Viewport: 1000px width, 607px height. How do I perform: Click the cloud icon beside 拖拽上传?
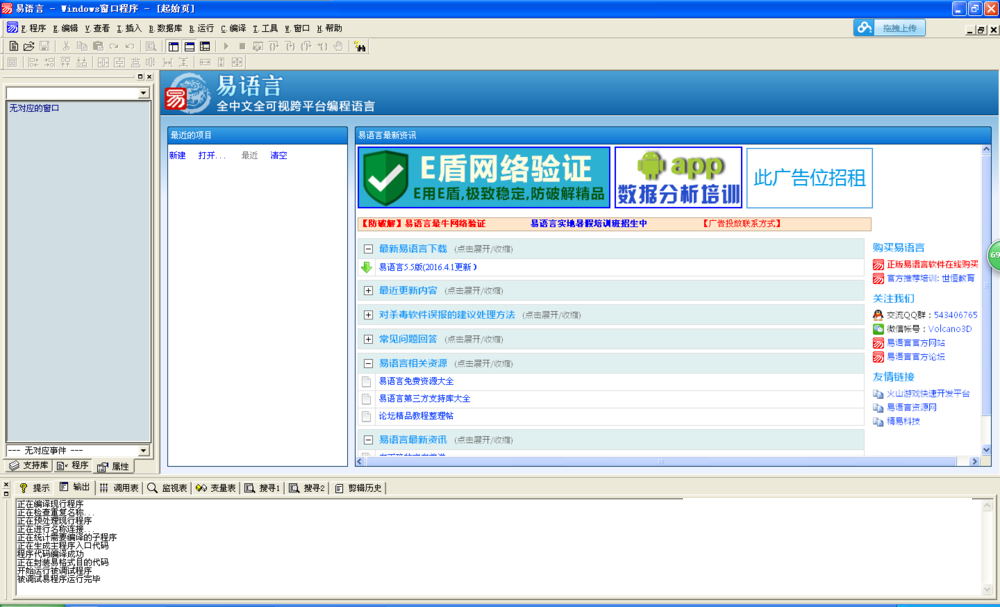865,27
